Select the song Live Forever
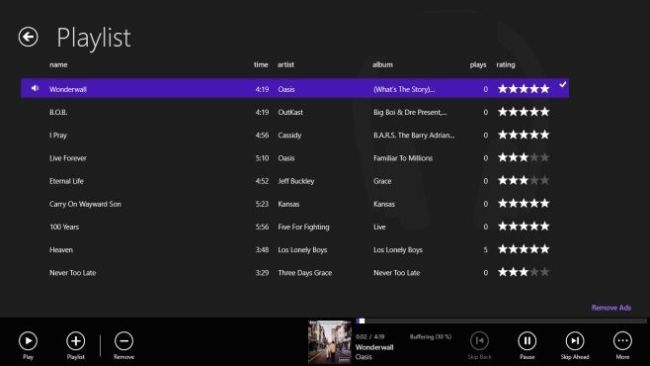The height and width of the screenshot is (366, 650). coord(68,158)
